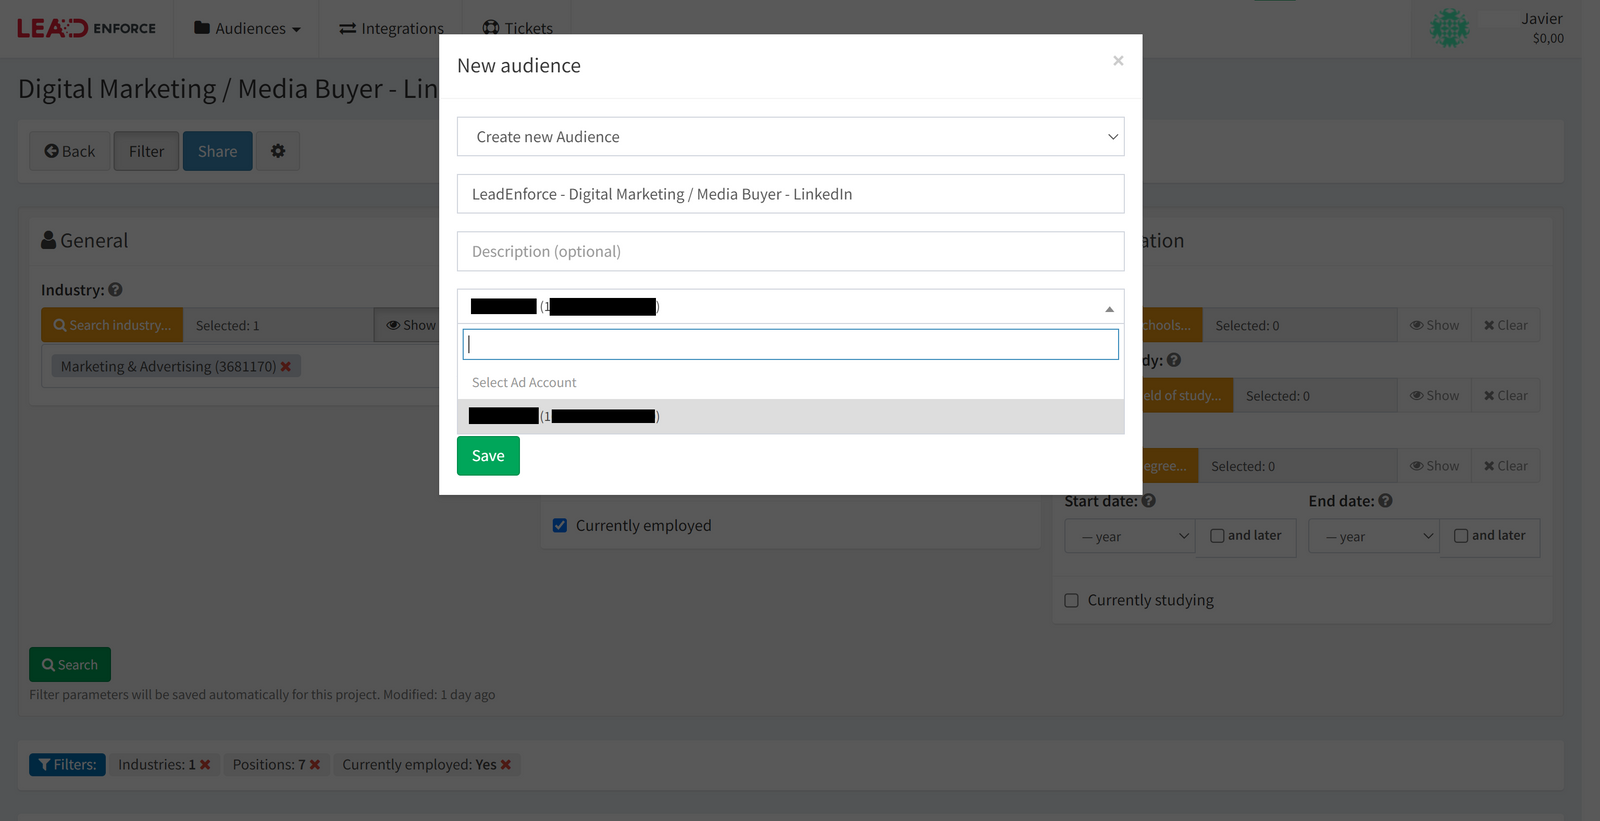Click Search industry button

point(112,325)
